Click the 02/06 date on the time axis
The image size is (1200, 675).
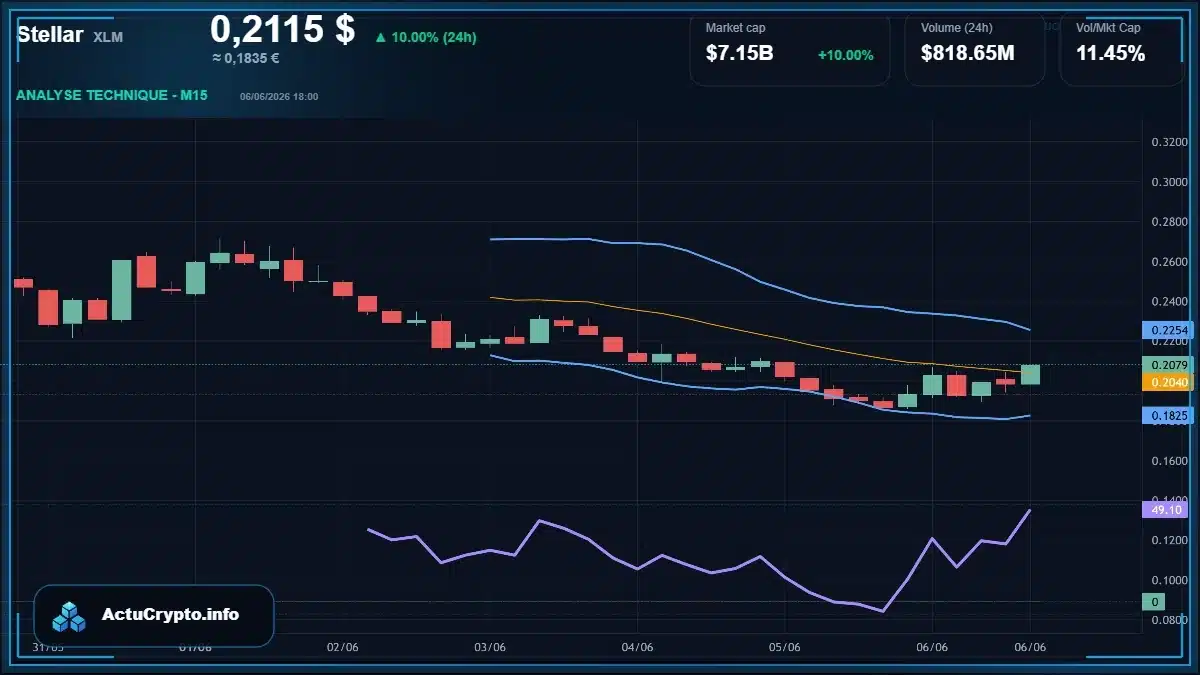click(343, 647)
